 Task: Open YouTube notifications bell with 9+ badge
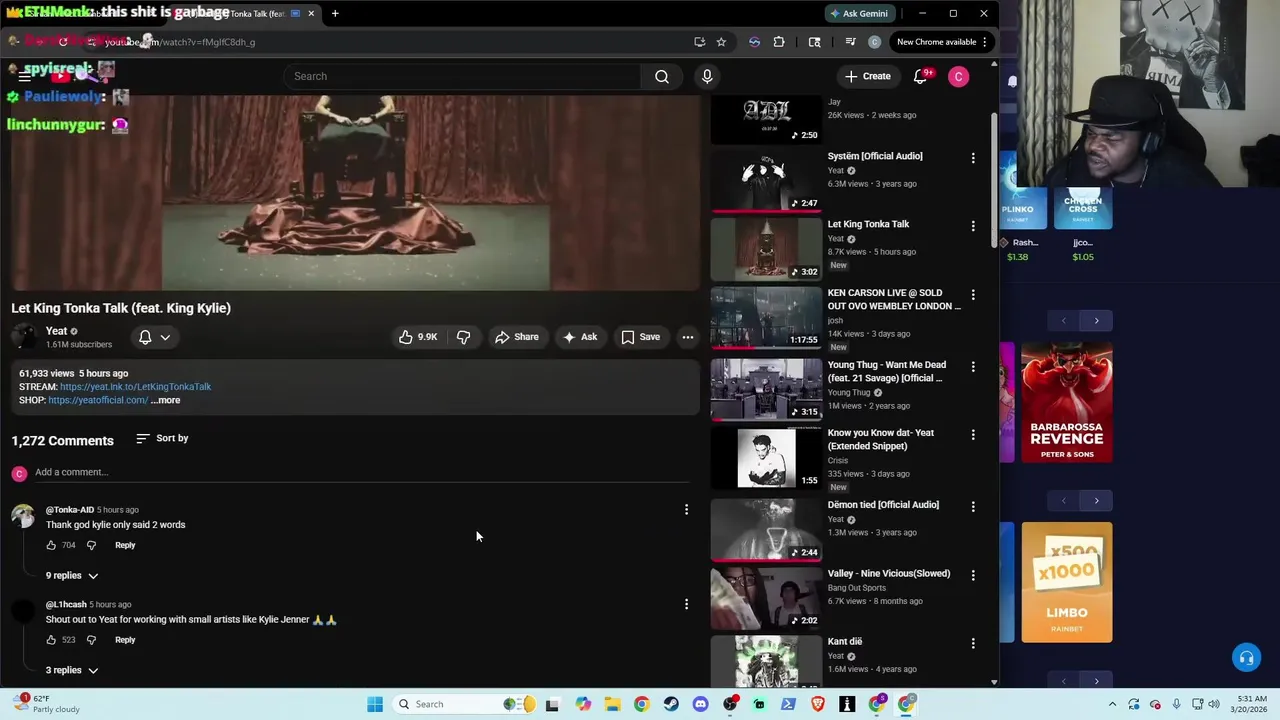921,76
